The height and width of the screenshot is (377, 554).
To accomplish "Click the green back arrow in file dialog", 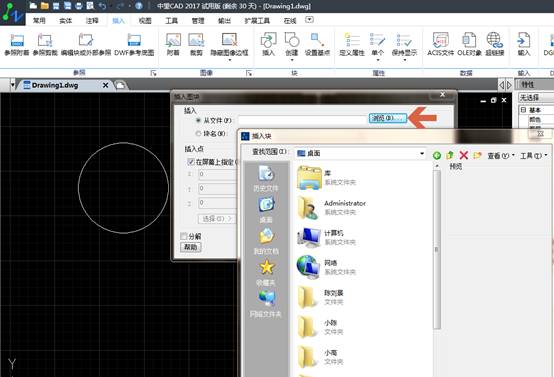I will click(x=437, y=155).
